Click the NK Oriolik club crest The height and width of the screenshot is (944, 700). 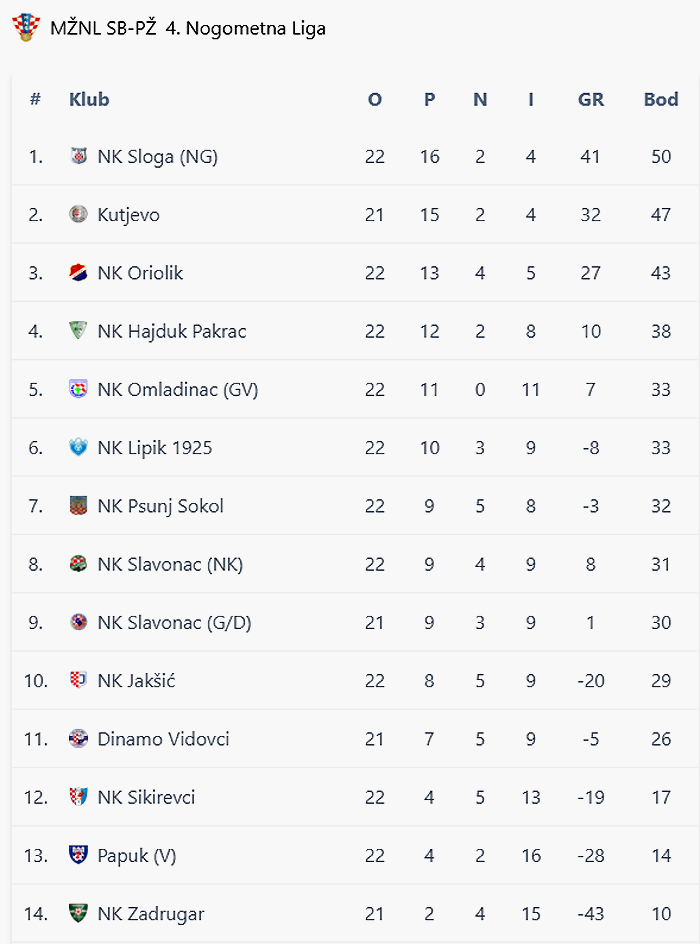(79, 272)
